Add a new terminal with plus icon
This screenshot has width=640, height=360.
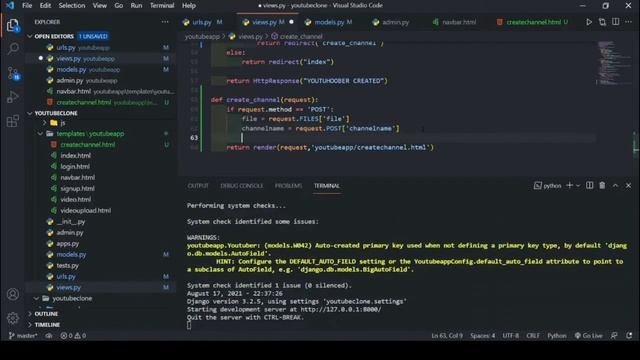tap(569, 186)
